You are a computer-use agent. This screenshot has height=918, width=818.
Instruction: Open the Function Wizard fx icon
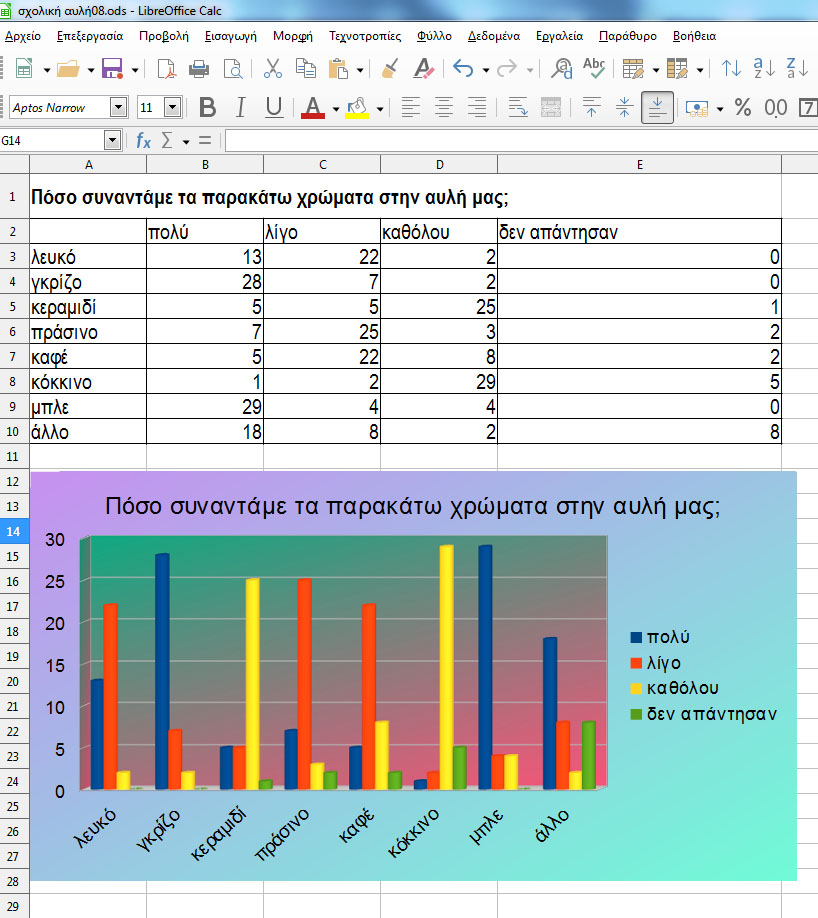[144, 141]
